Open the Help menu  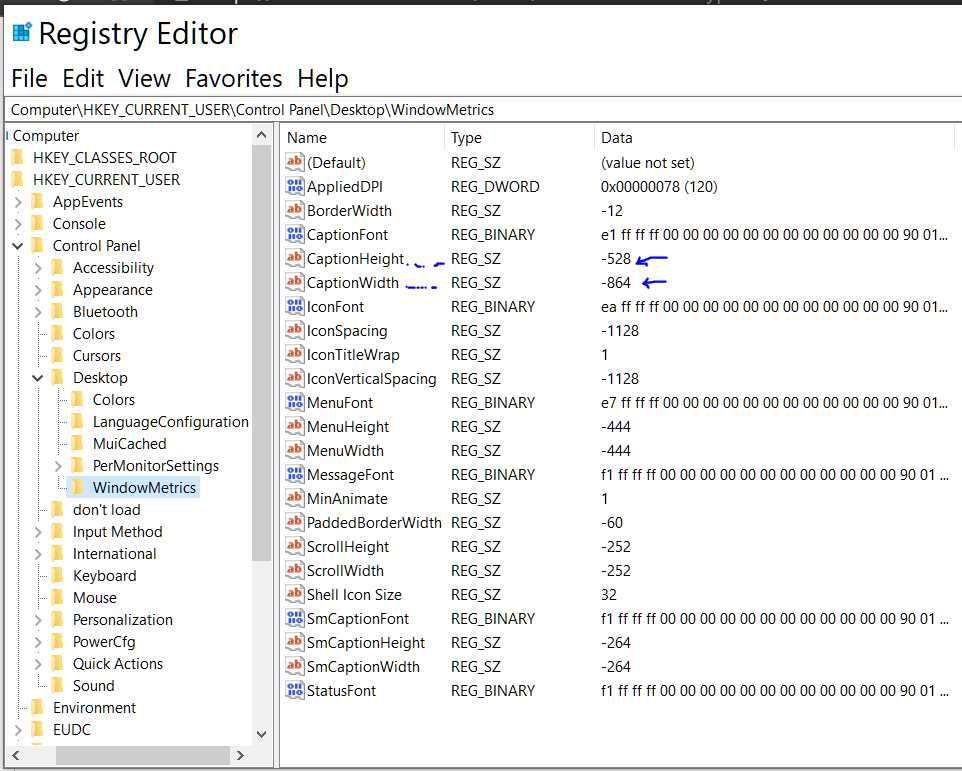point(323,79)
